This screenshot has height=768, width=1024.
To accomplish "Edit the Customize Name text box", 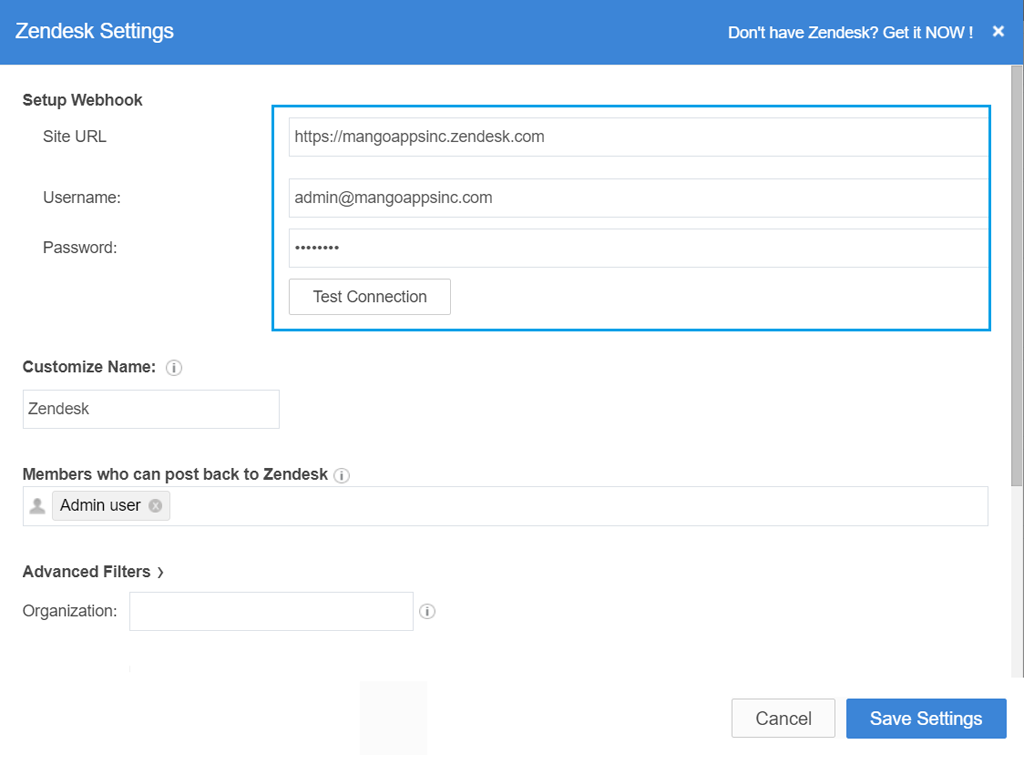I will tap(151, 409).
